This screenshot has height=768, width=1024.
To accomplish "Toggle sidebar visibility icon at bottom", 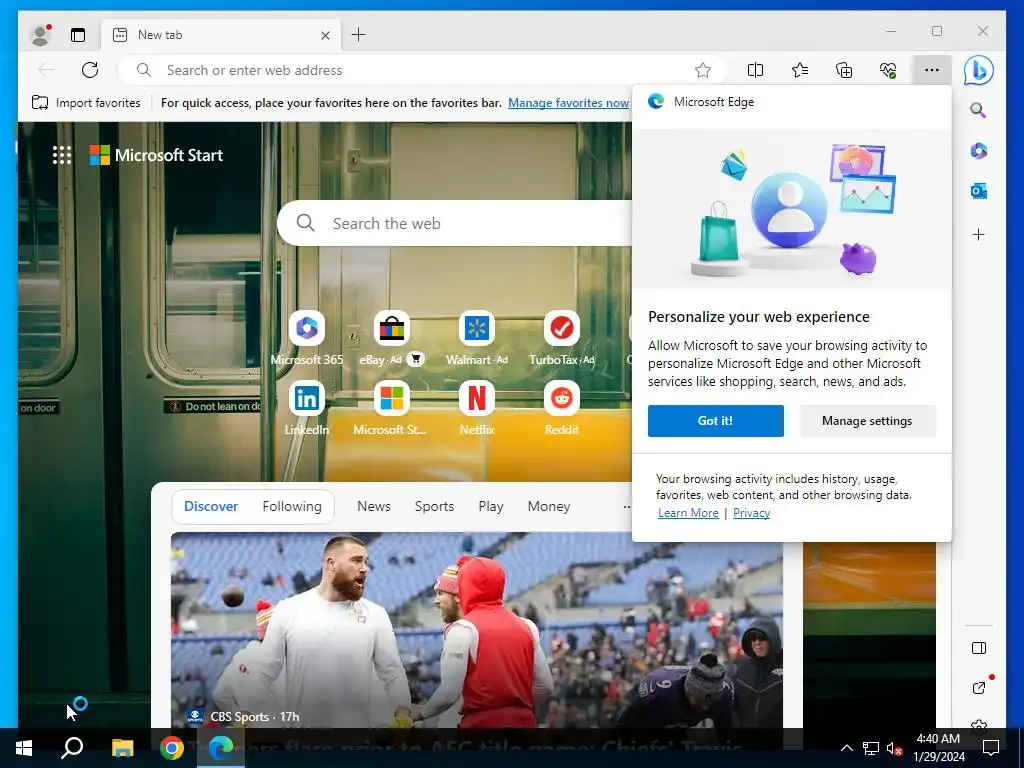I will click(978, 648).
